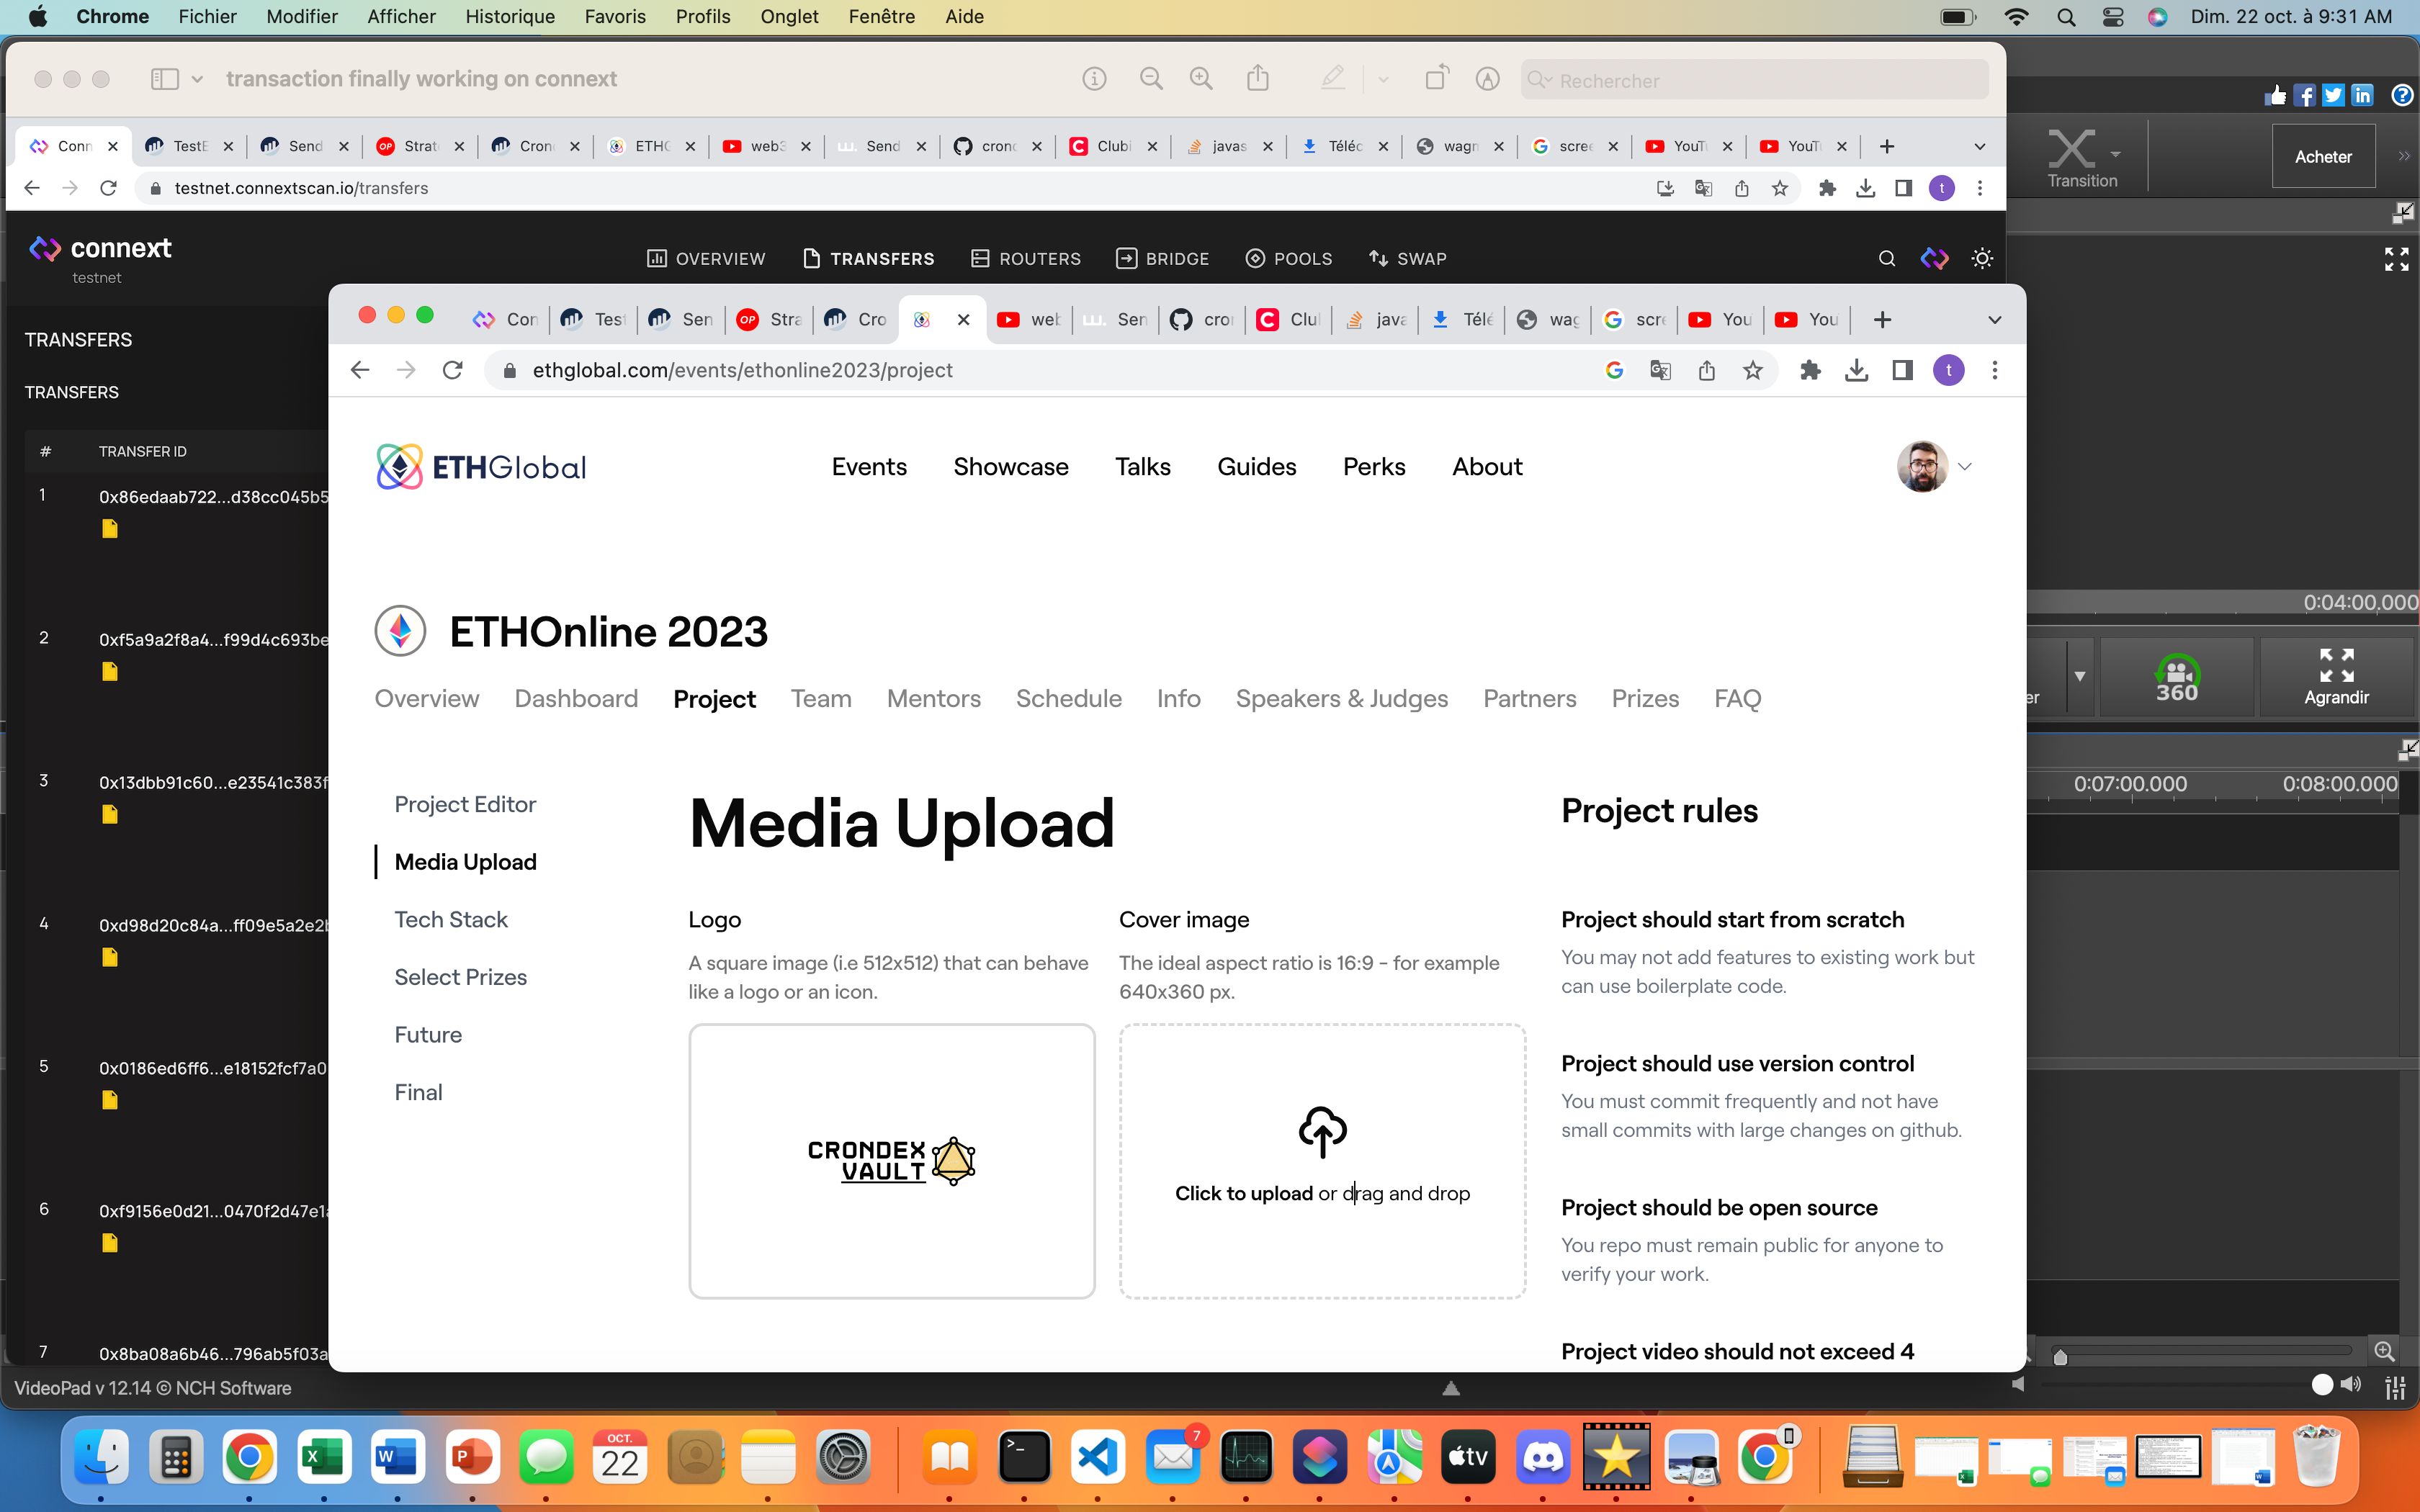The width and height of the screenshot is (2420, 1512).
Task: Open Finder from the Dock
Action: tap(101, 1458)
